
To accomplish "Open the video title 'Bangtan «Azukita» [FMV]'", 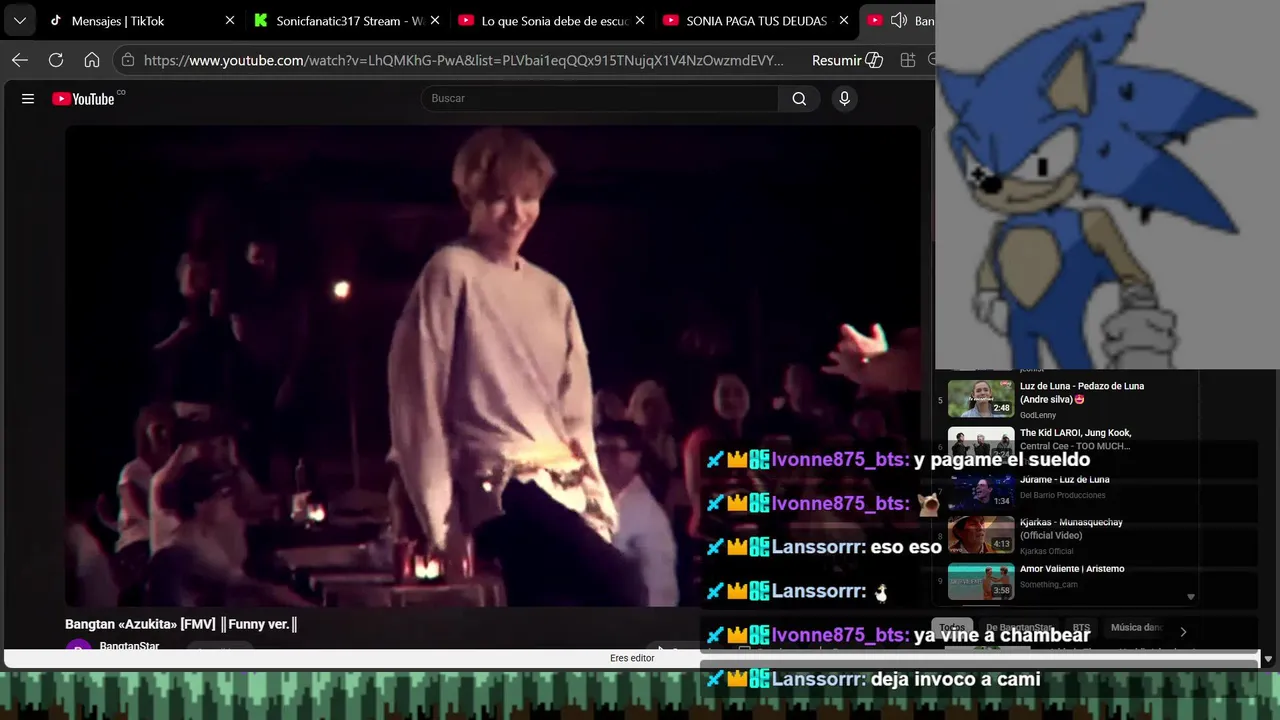I will [181, 624].
